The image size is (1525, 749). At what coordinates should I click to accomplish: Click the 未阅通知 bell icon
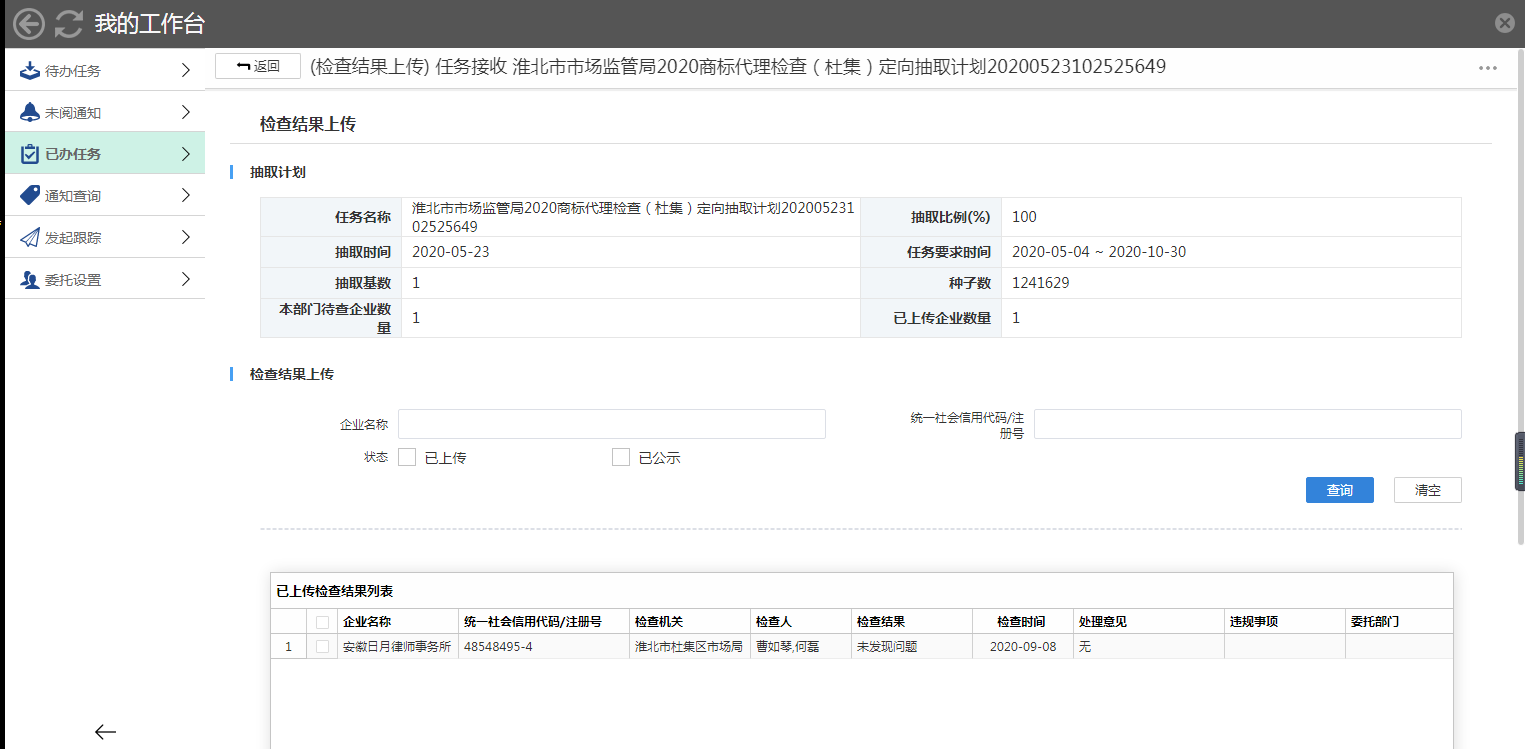coord(30,113)
